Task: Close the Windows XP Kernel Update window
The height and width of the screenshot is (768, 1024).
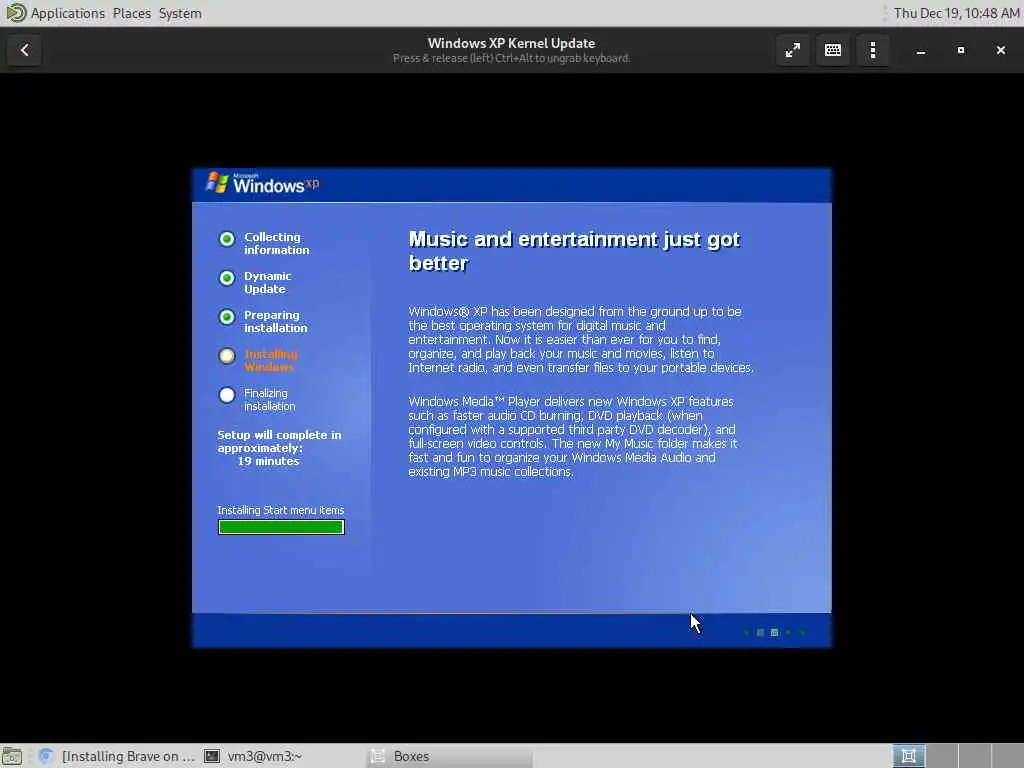Action: tap(1000, 50)
